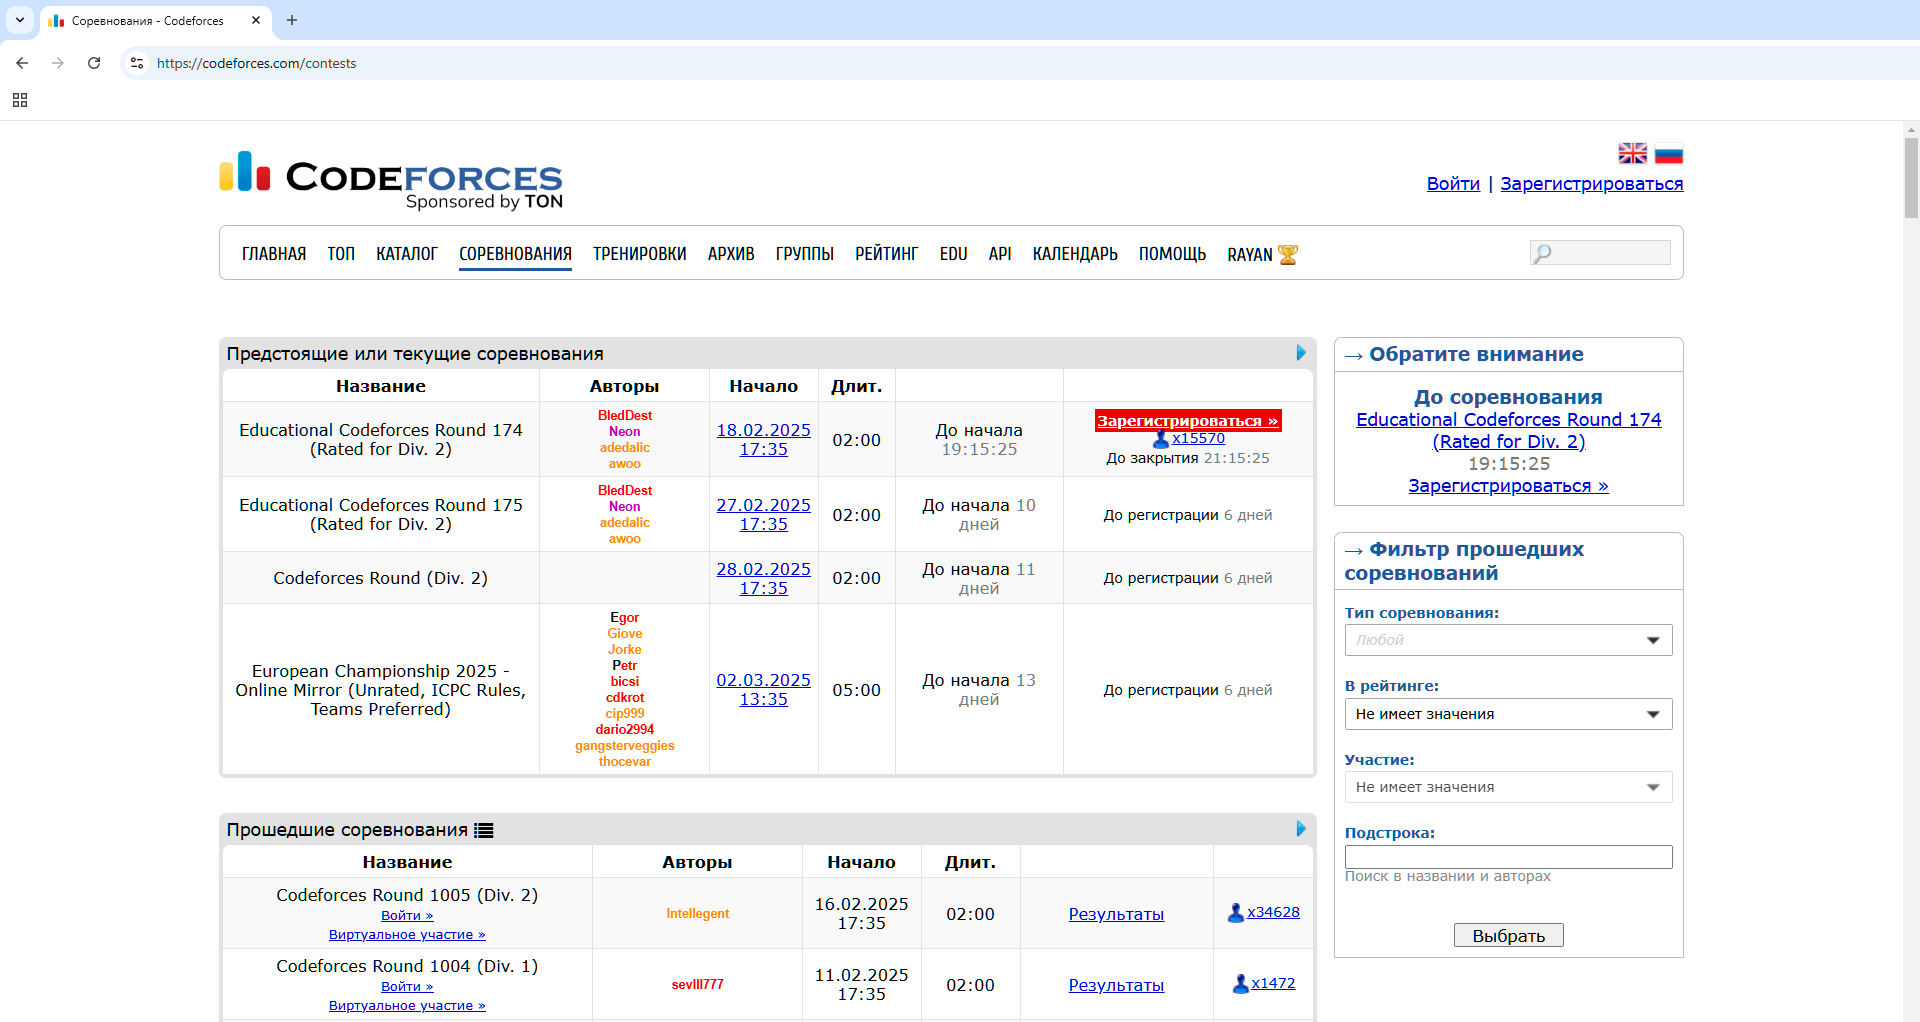1920x1022 pixels.
Task: Click the Подстрока search text field
Action: (1507, 857)
